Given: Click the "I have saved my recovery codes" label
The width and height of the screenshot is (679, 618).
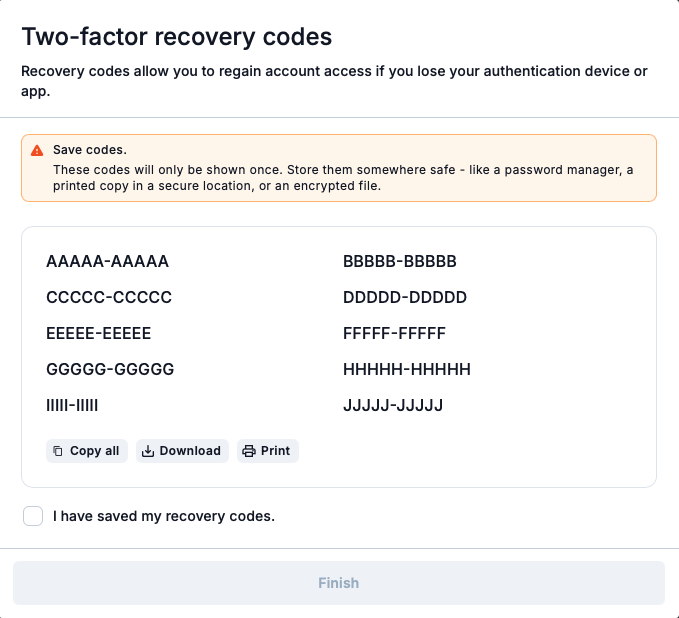Looking at the screenshot, I should pyautogui.click(x=163, y=516).
